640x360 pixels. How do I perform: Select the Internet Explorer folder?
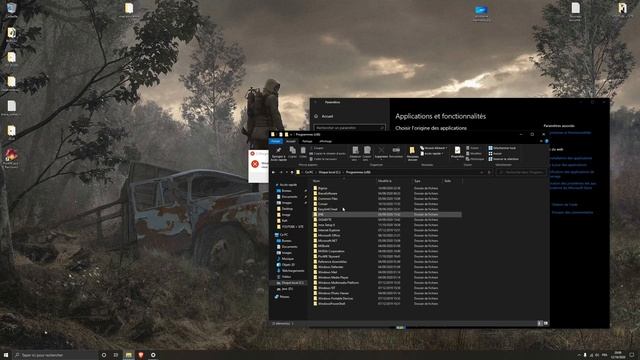(329, 230)
